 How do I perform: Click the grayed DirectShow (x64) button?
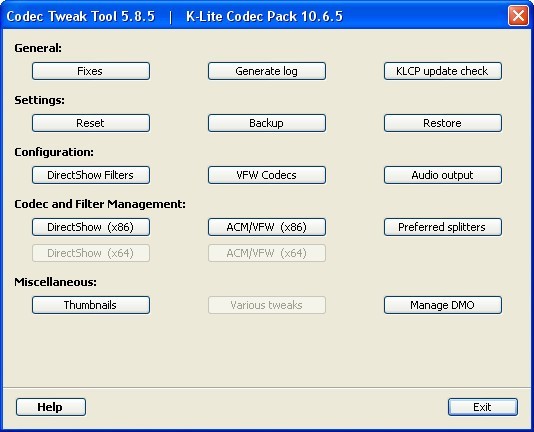[x=91, y=253]
